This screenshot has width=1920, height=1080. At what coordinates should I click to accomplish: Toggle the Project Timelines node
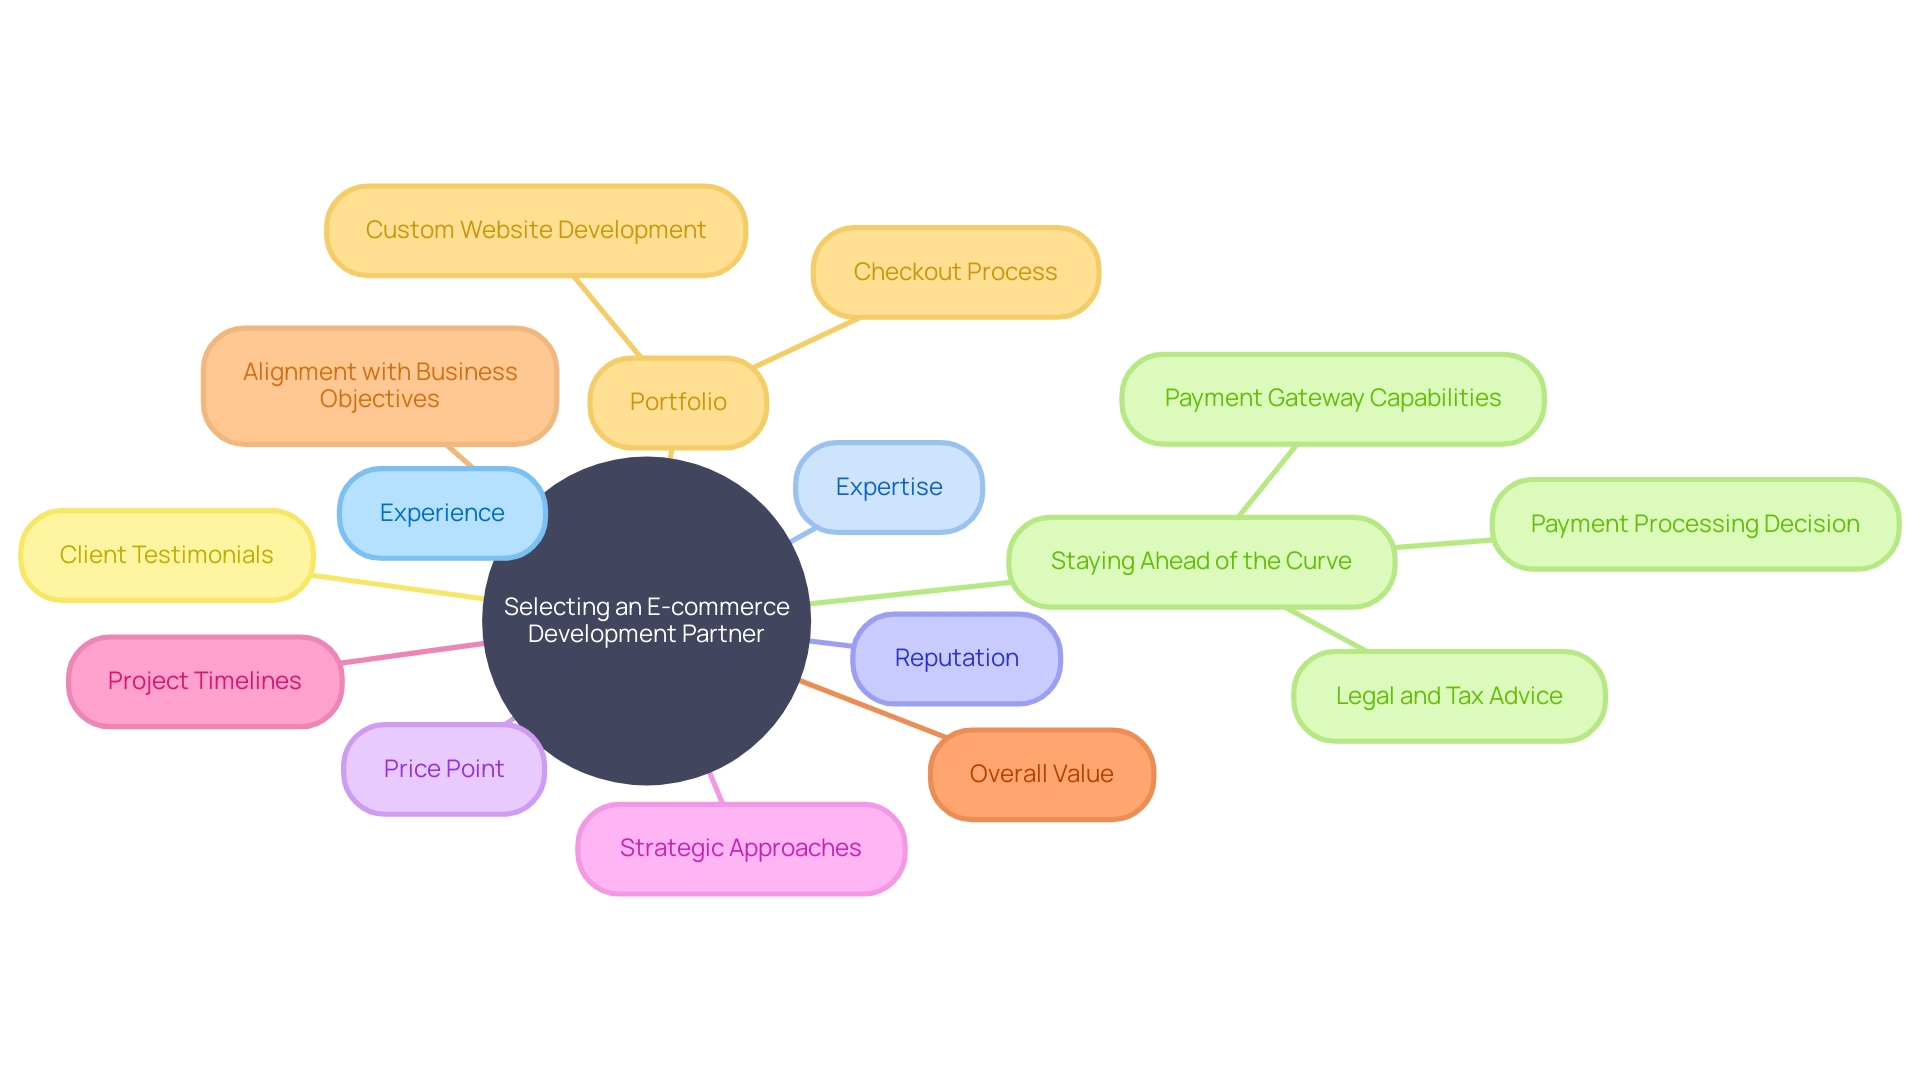pyautogui.click(x=204, y=678)
